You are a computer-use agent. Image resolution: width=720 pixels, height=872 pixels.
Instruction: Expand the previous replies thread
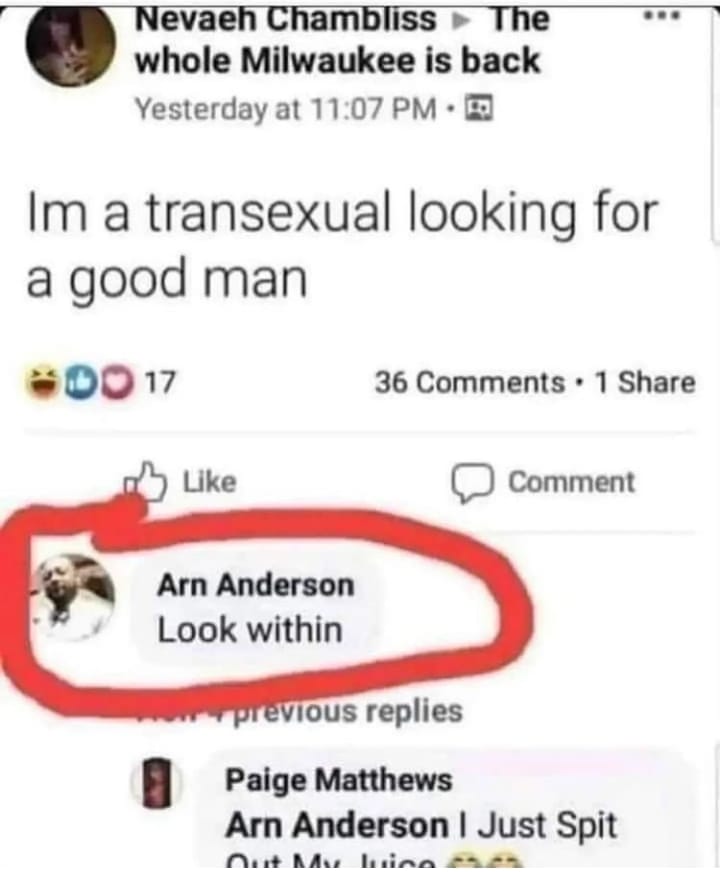coord(300,711)
